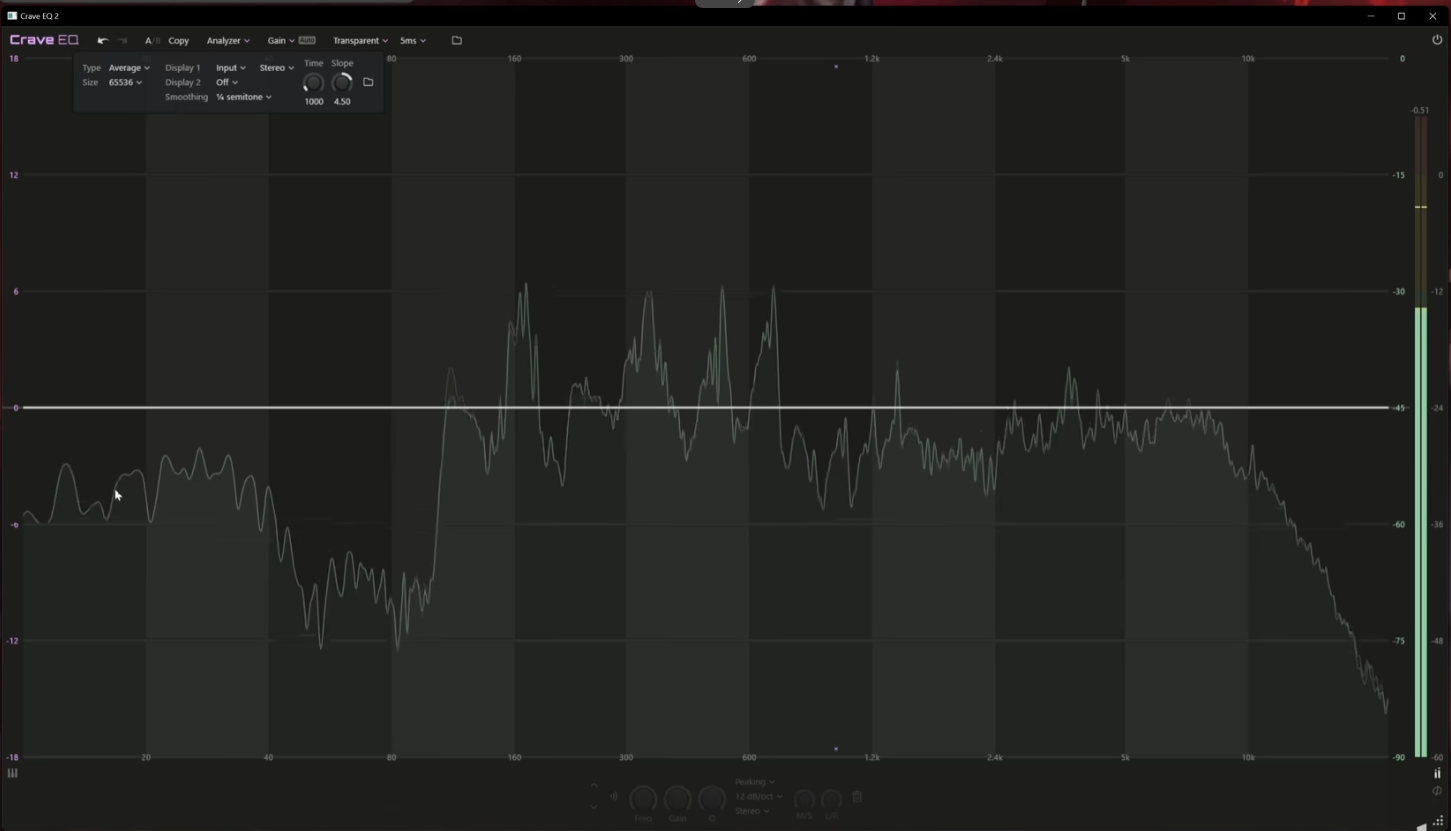
Task: Click the Slope value 4.50
Action: tap(342, 102)
